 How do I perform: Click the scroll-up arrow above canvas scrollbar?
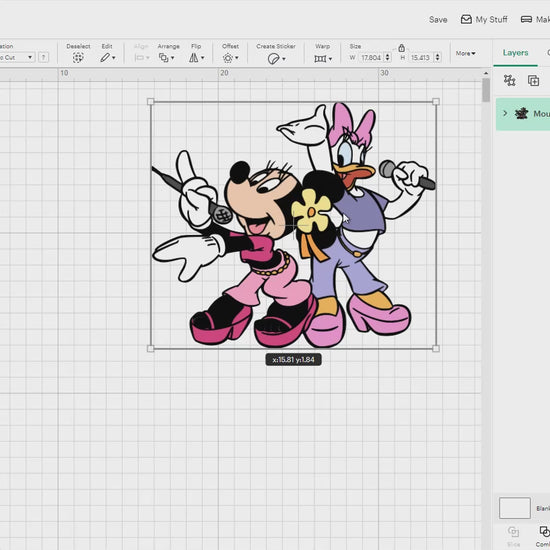(x=486, y=73)
